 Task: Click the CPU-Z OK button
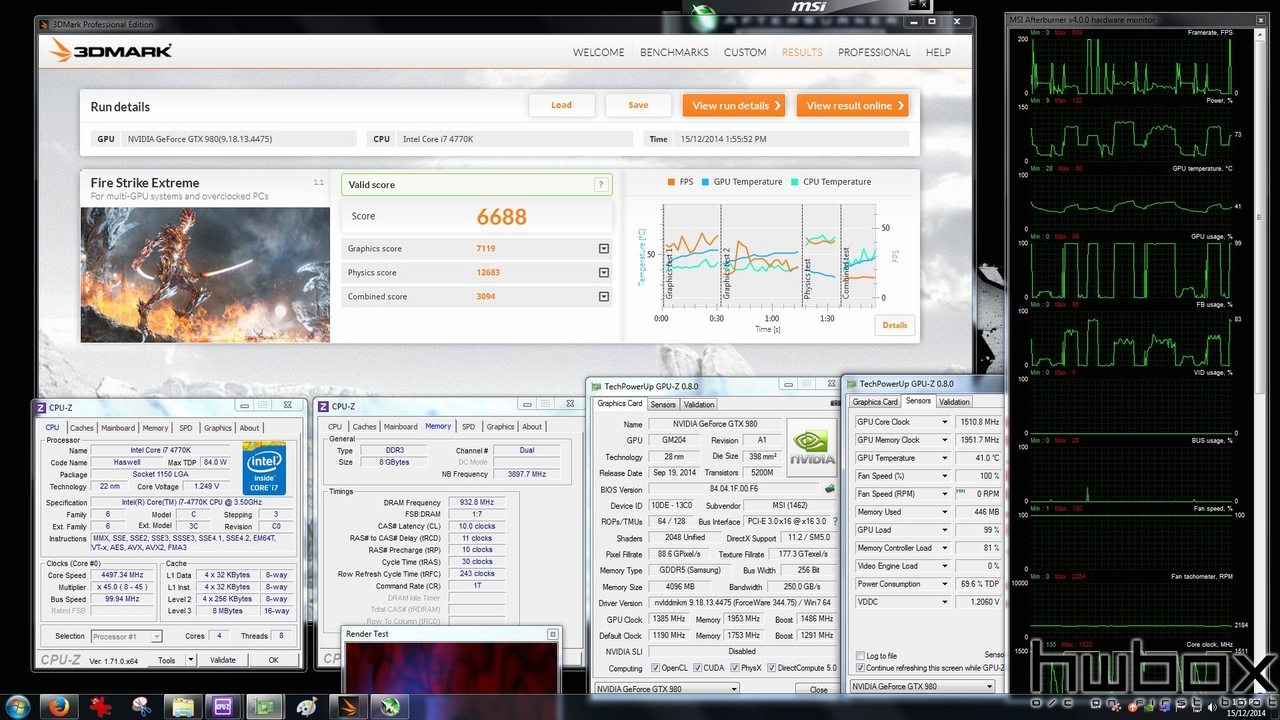[274, 660]
